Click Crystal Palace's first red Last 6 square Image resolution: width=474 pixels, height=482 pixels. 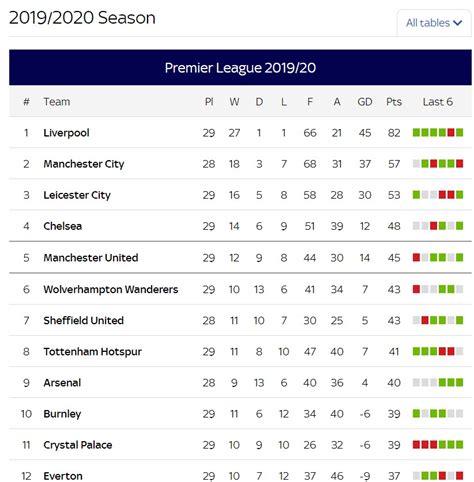[x=416, y=445]
